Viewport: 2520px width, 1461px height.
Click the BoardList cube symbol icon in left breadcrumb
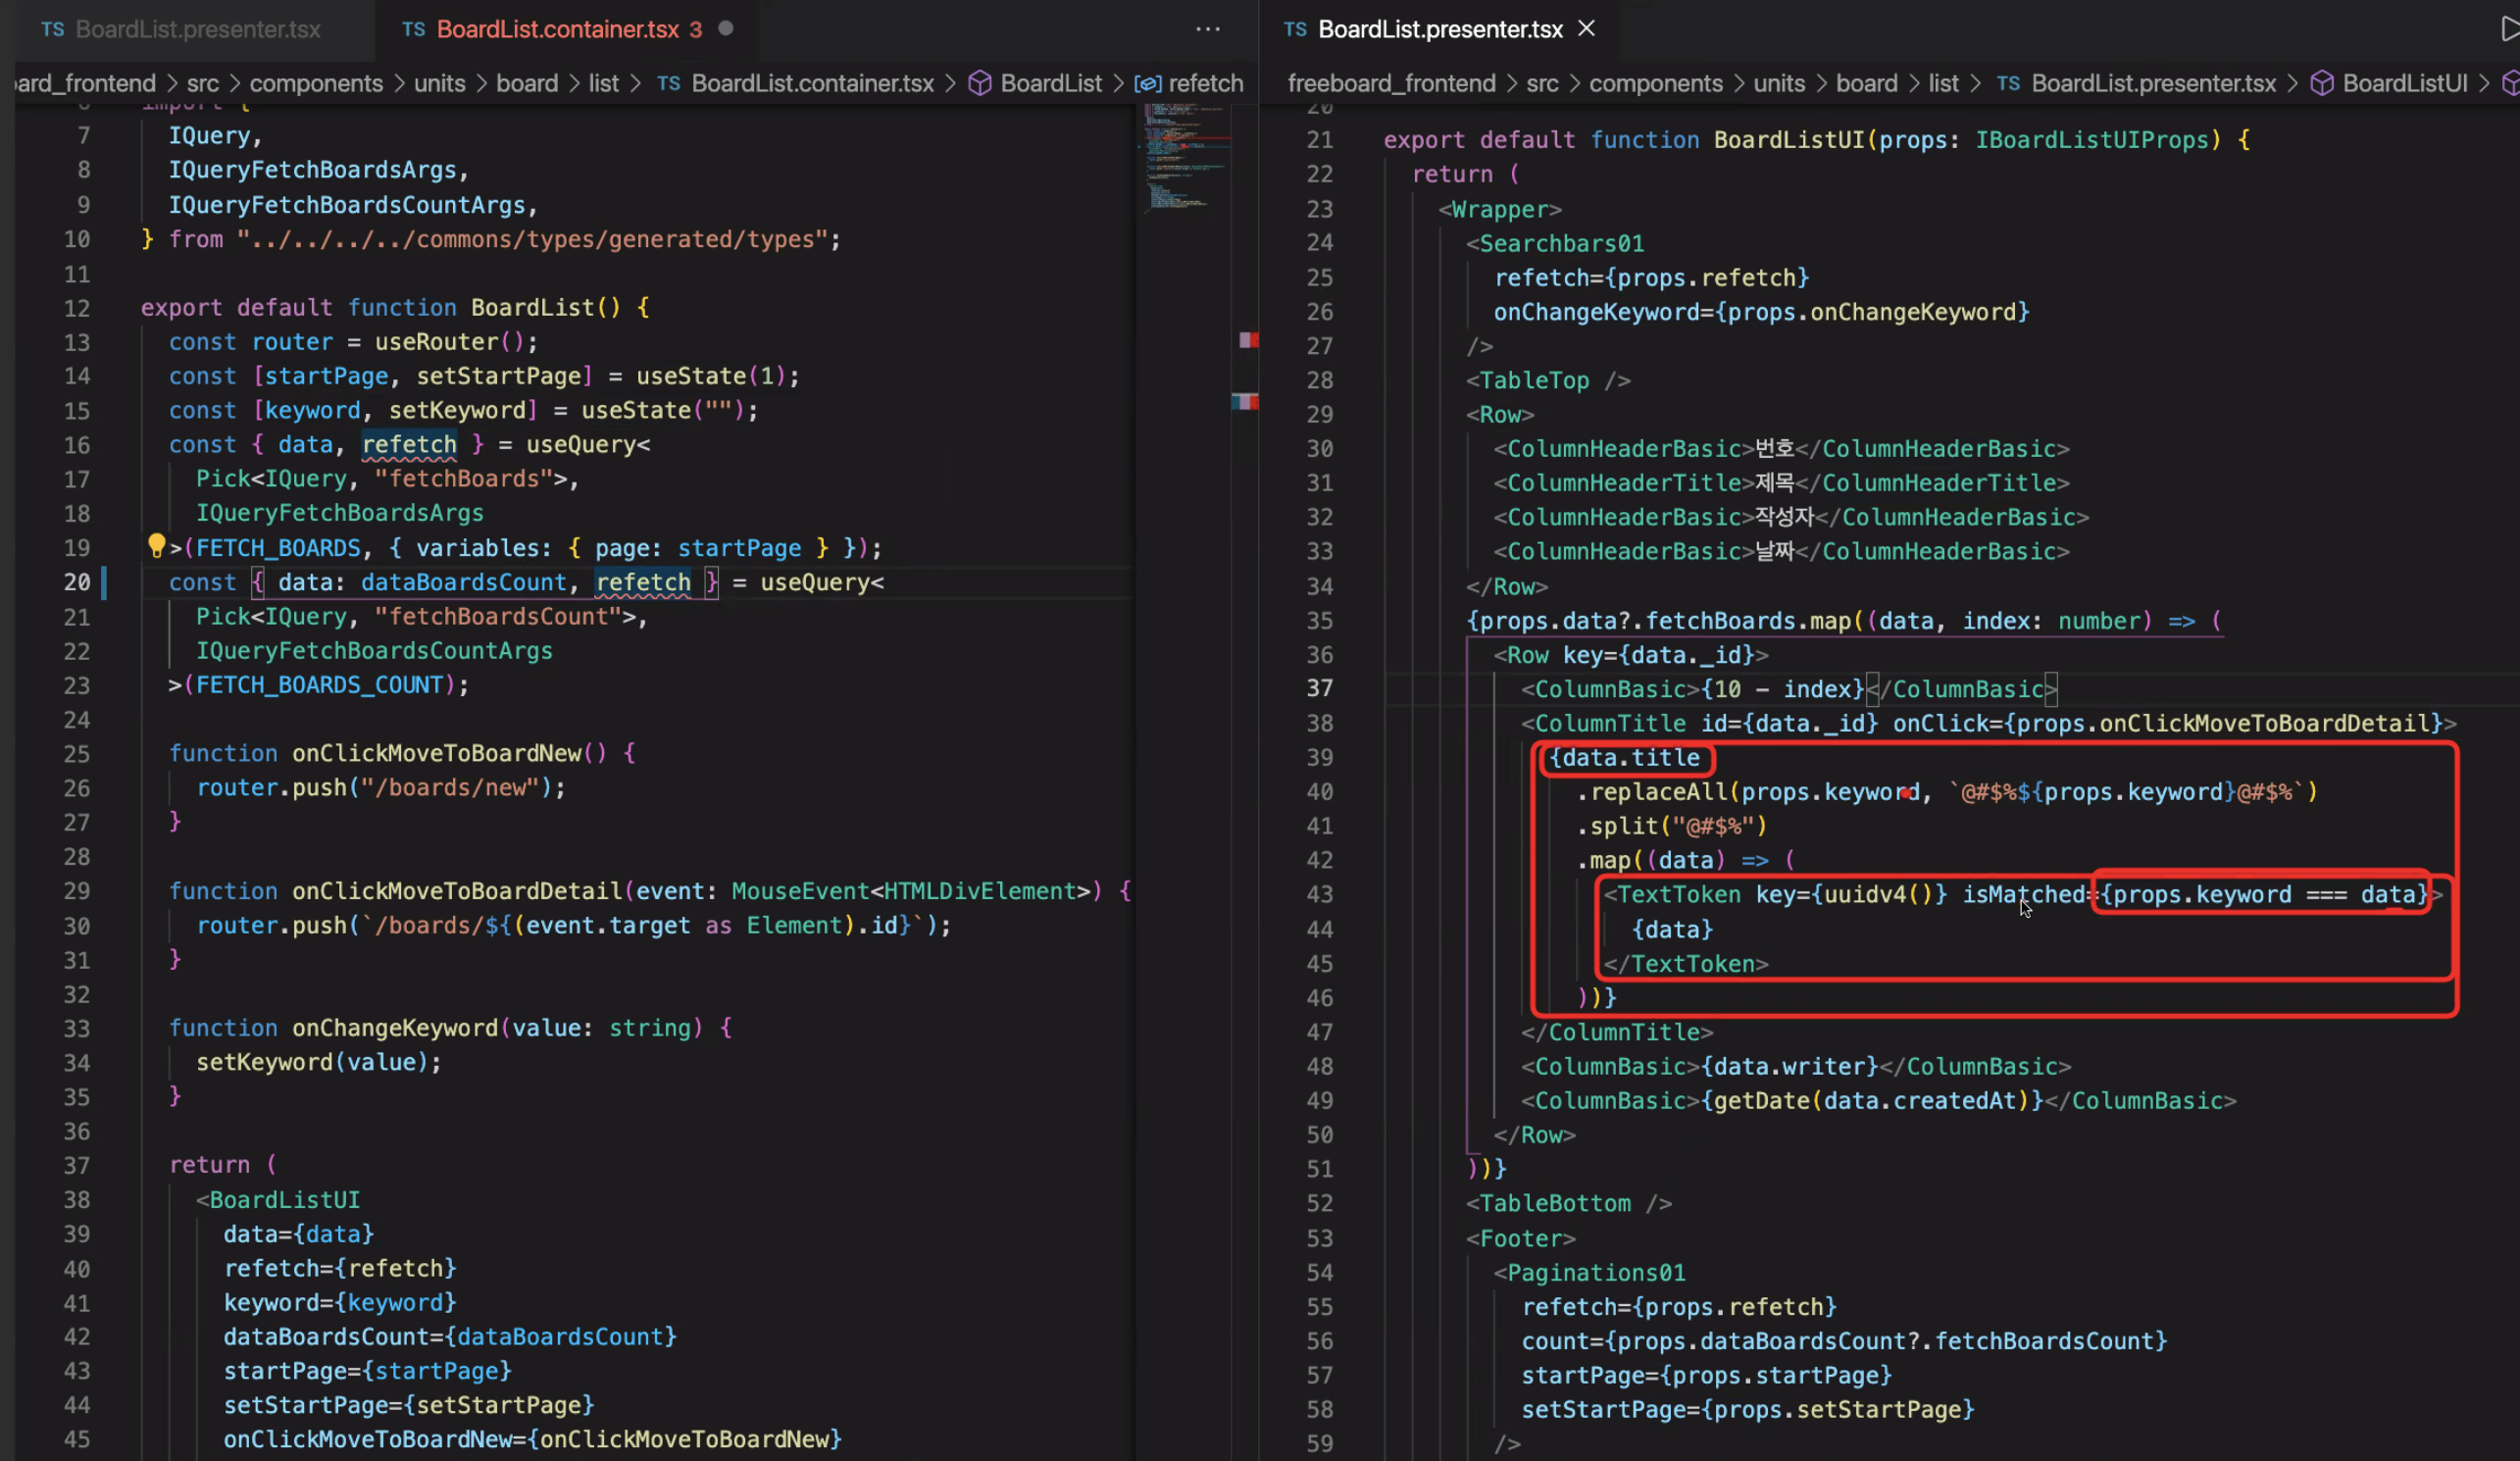click(980, 84)
